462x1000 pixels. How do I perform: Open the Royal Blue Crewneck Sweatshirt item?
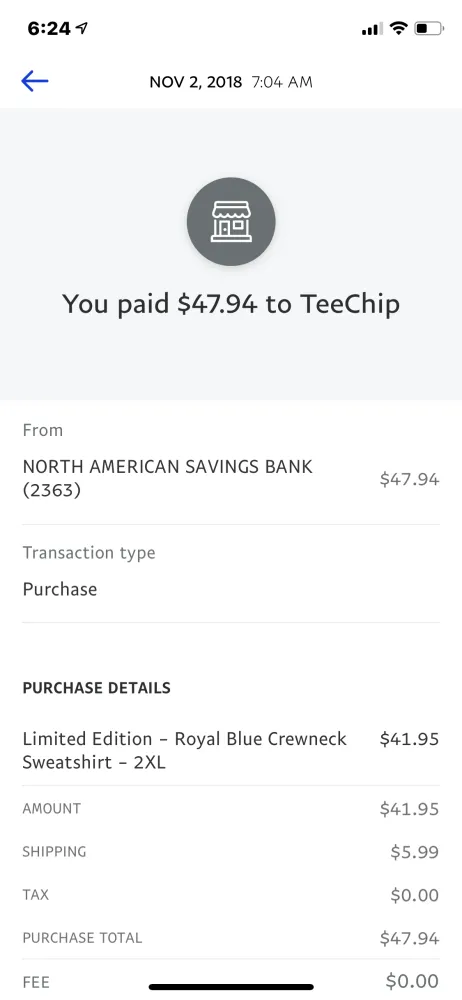(x=185, y=751)
